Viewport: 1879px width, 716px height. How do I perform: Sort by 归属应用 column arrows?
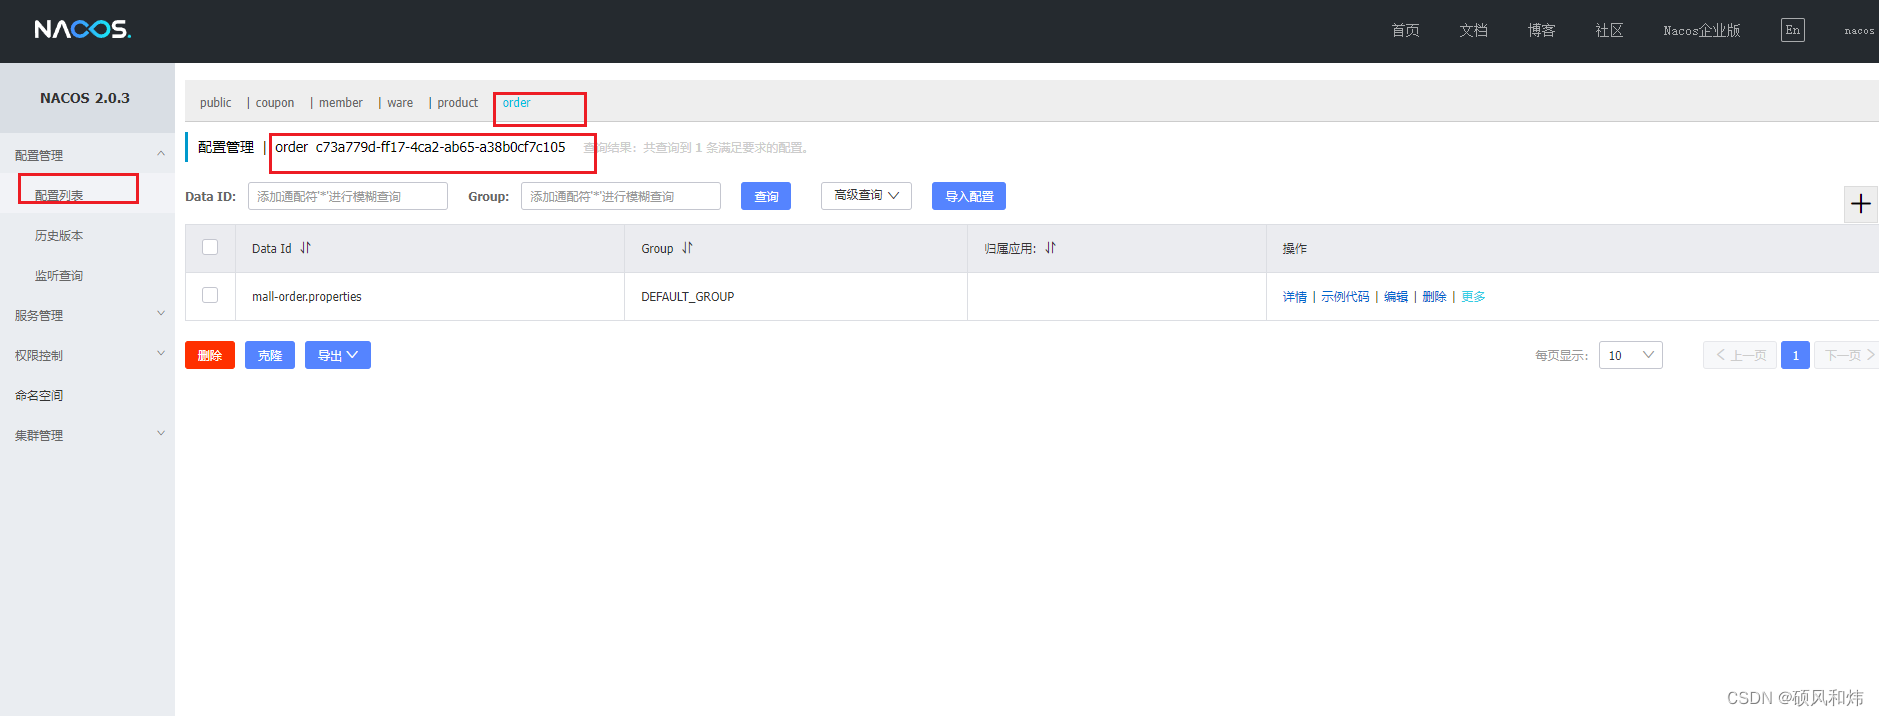click(1050, 248)
